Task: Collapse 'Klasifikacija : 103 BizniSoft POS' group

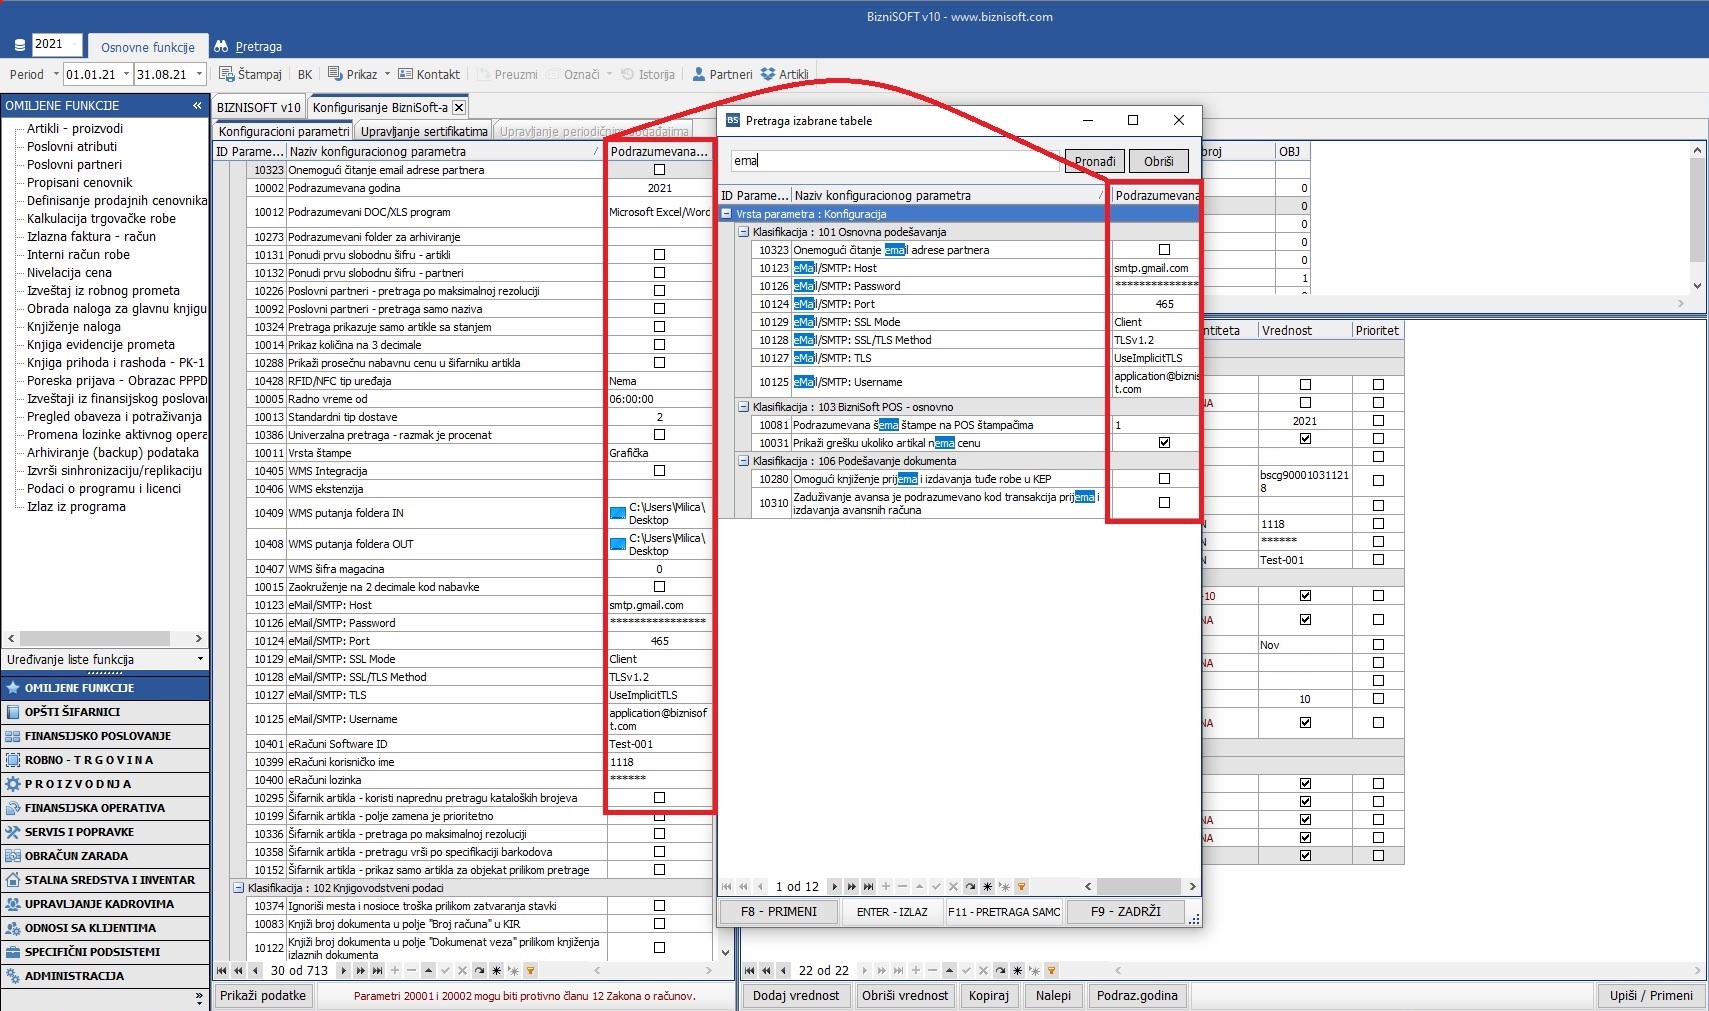Action: pos(743,407)
